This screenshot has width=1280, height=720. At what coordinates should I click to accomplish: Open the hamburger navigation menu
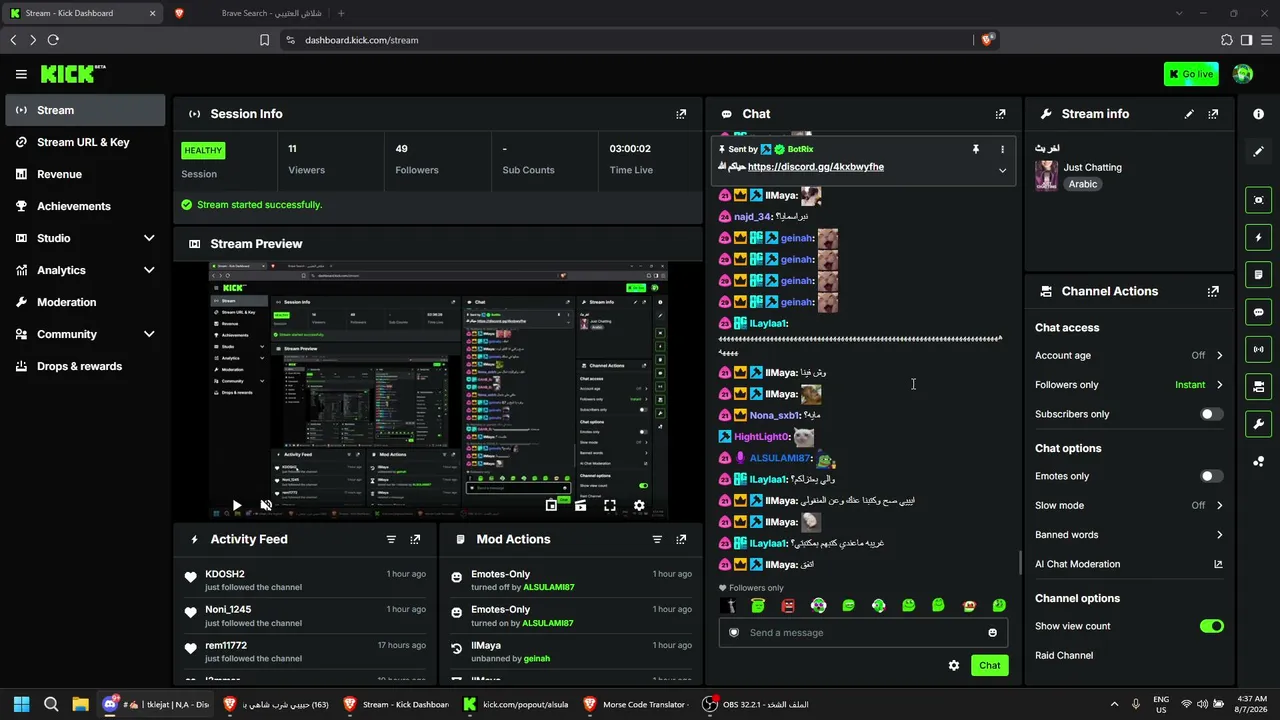click(21, 74)
